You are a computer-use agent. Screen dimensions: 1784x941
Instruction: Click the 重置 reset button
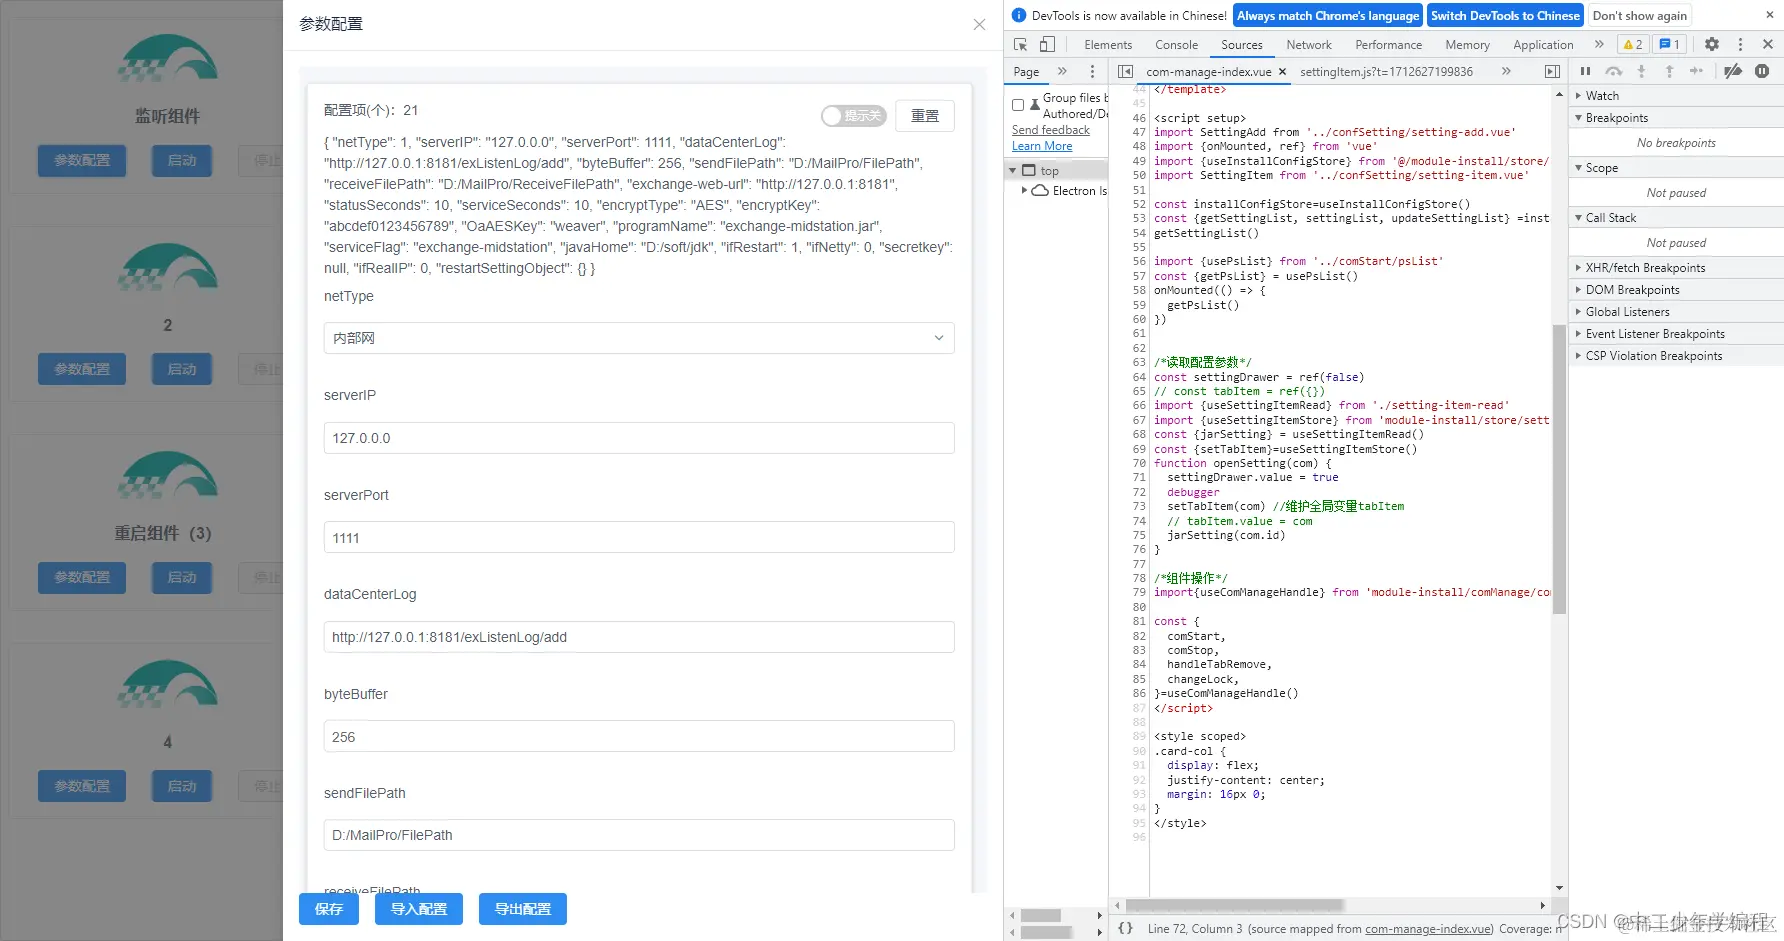[x=925, y=116]
